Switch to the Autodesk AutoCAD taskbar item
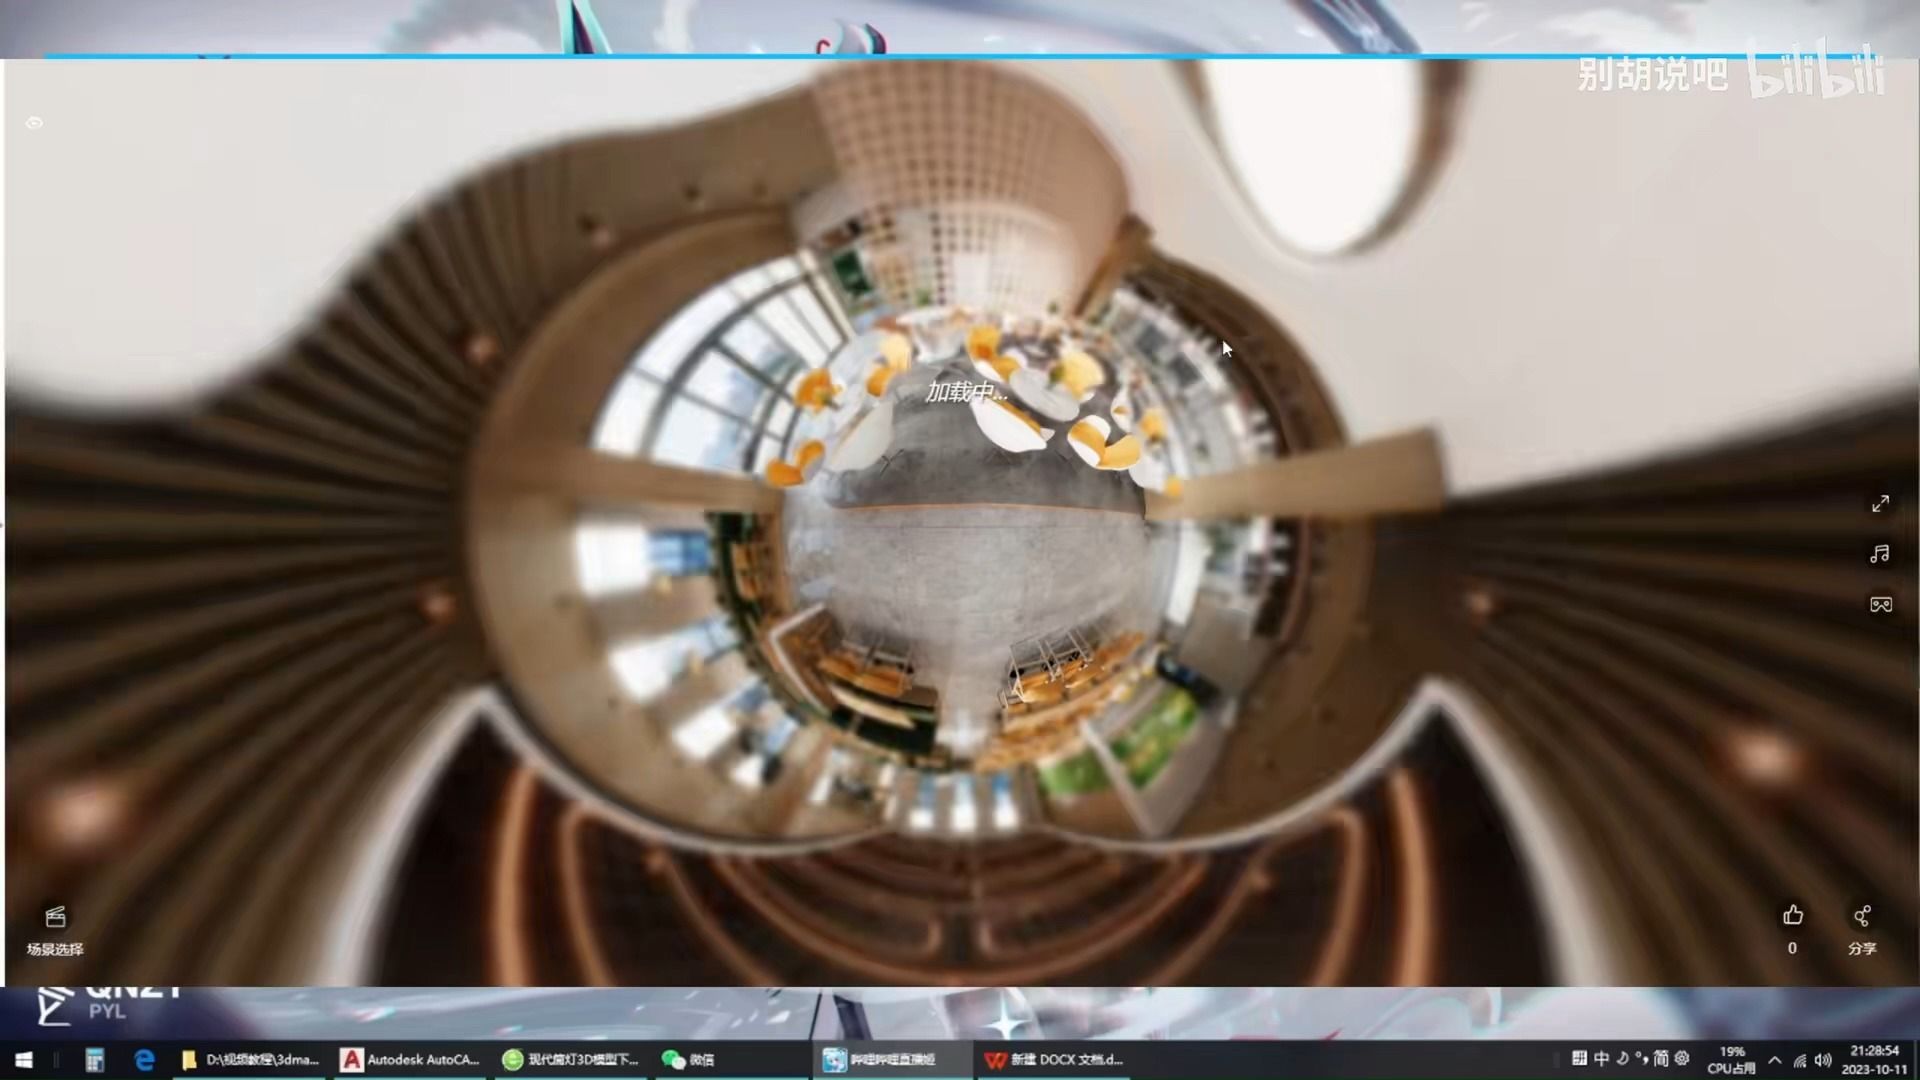This screenshot has width=1920, height=1080. [410, 1060]
